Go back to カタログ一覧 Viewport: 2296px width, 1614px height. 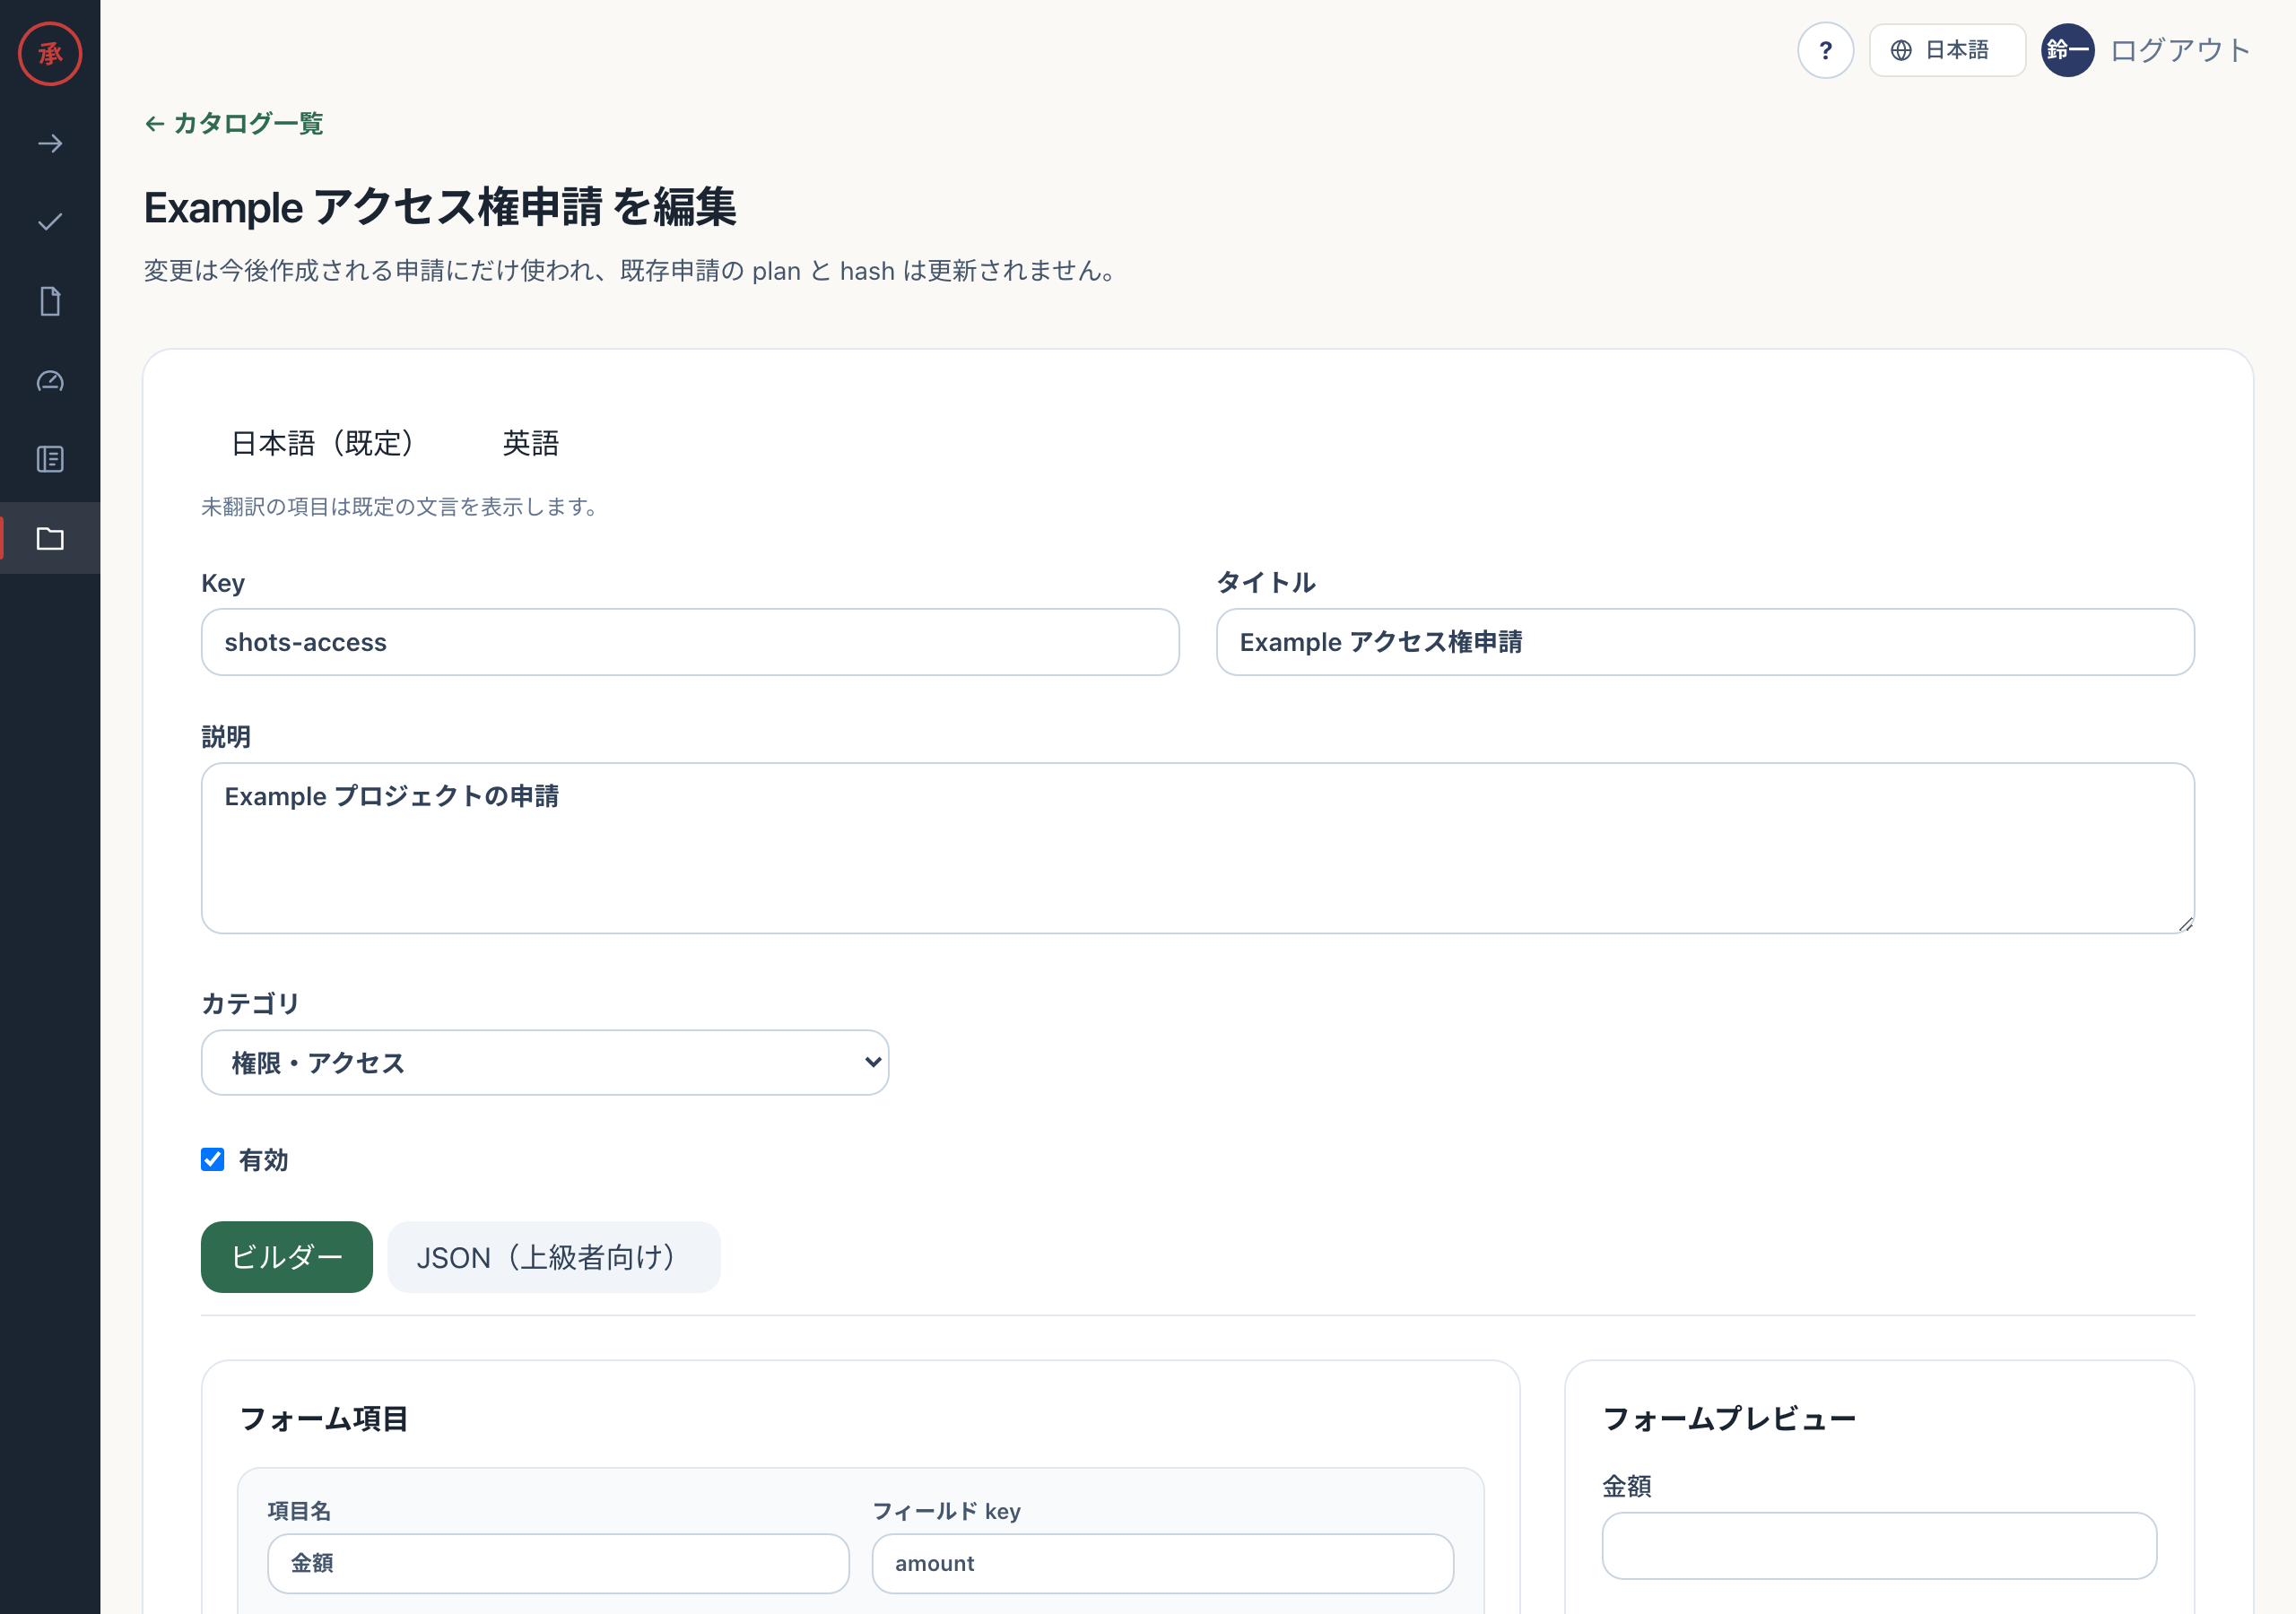tap(234, 123)
